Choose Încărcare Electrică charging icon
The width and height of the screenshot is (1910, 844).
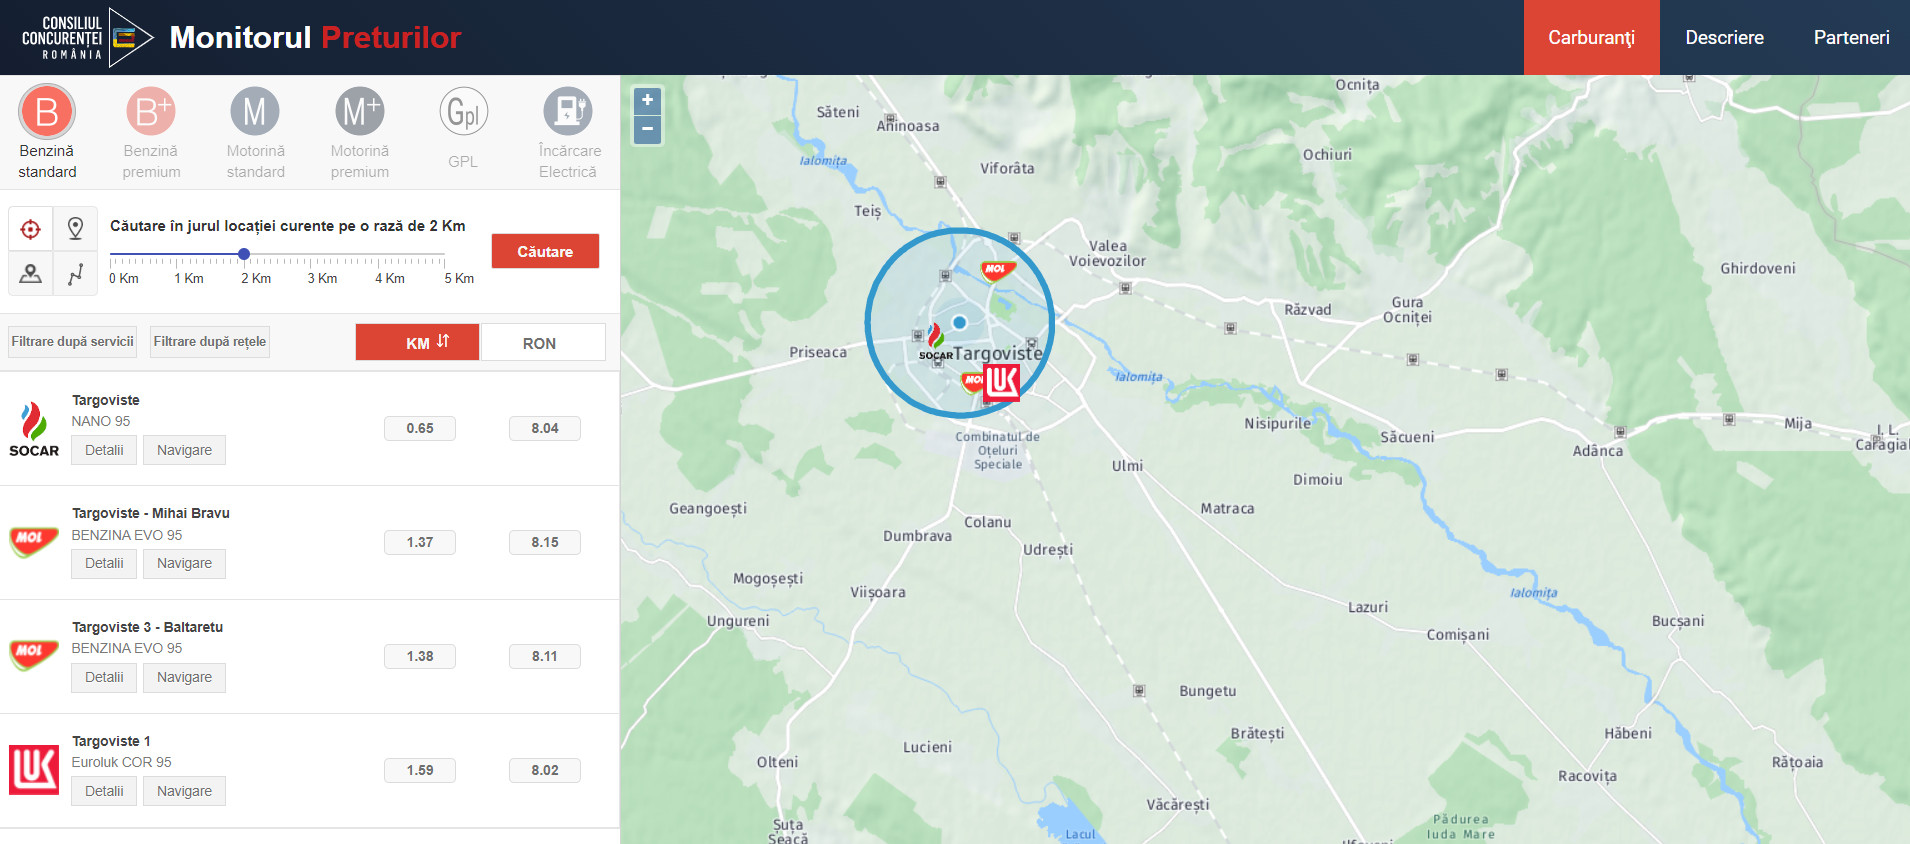(x=568, y=112)
